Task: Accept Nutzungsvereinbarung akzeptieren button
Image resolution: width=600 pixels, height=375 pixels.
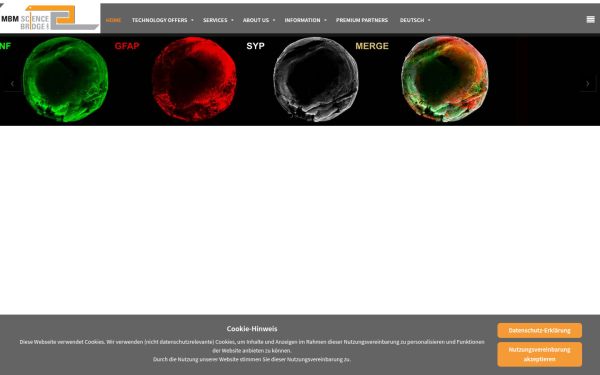Action: click(540, 354)
